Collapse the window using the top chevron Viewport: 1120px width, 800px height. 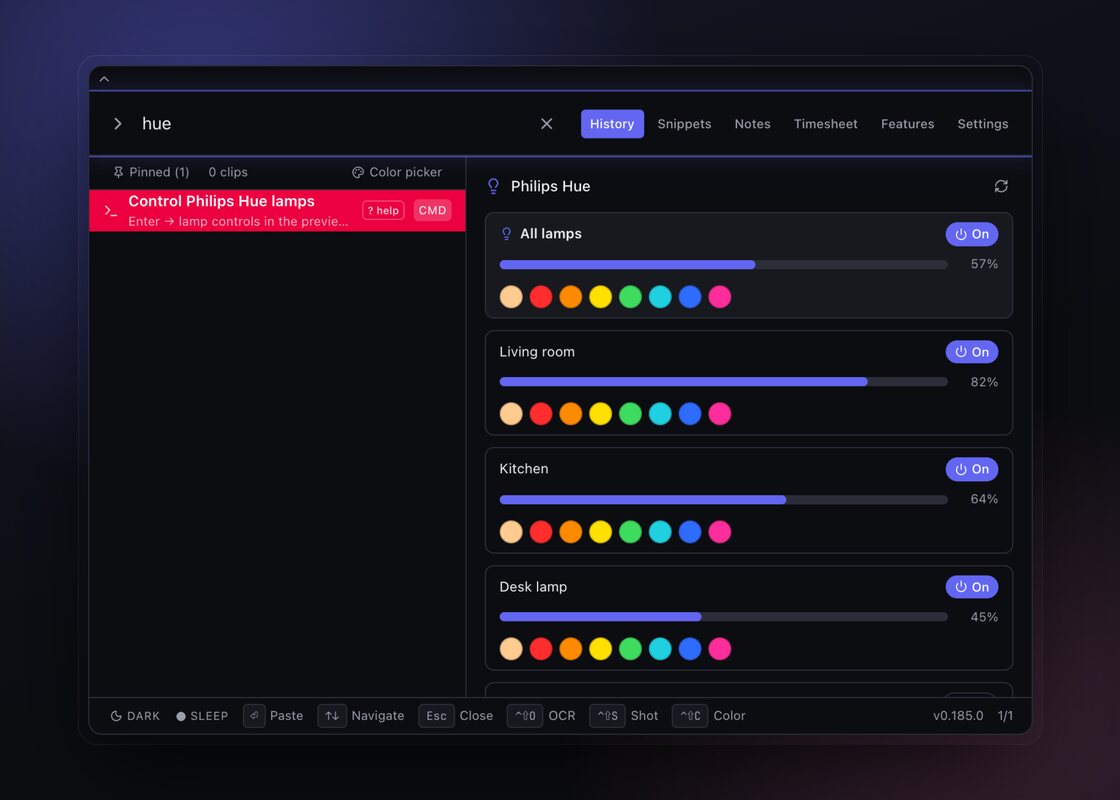(x=104, y=79)
